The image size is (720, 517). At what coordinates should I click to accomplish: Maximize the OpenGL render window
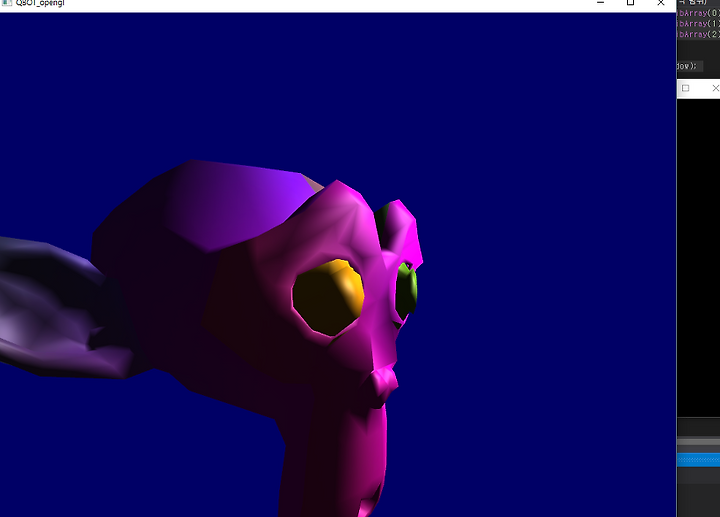click(630, 3)
